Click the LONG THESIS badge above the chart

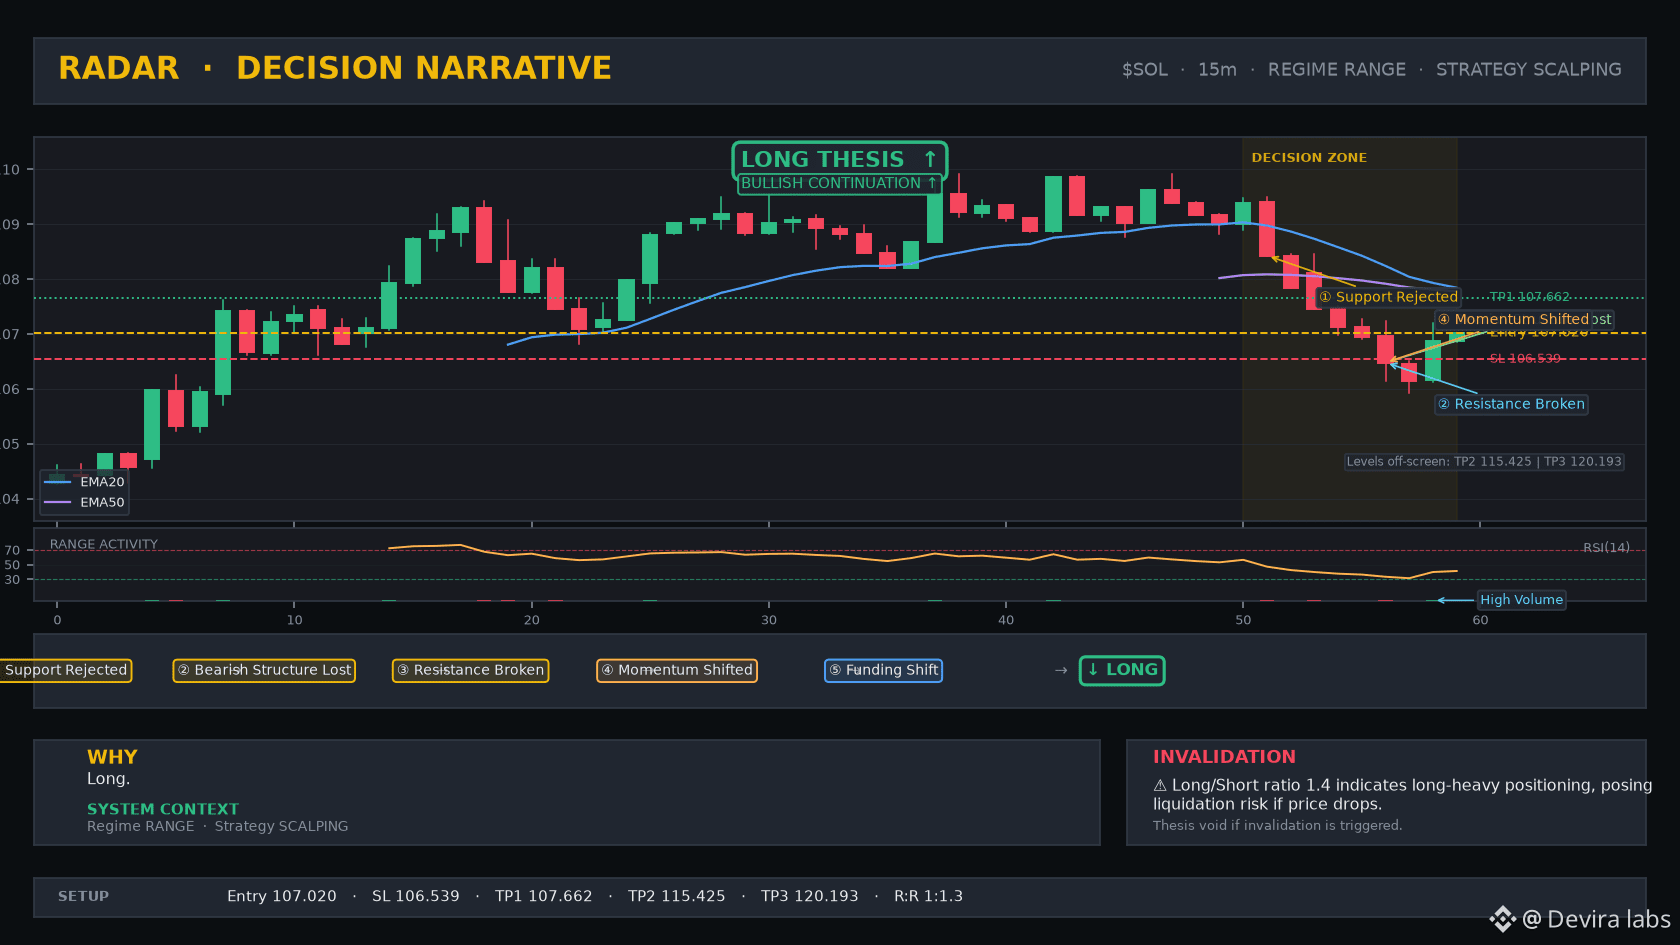839,160
